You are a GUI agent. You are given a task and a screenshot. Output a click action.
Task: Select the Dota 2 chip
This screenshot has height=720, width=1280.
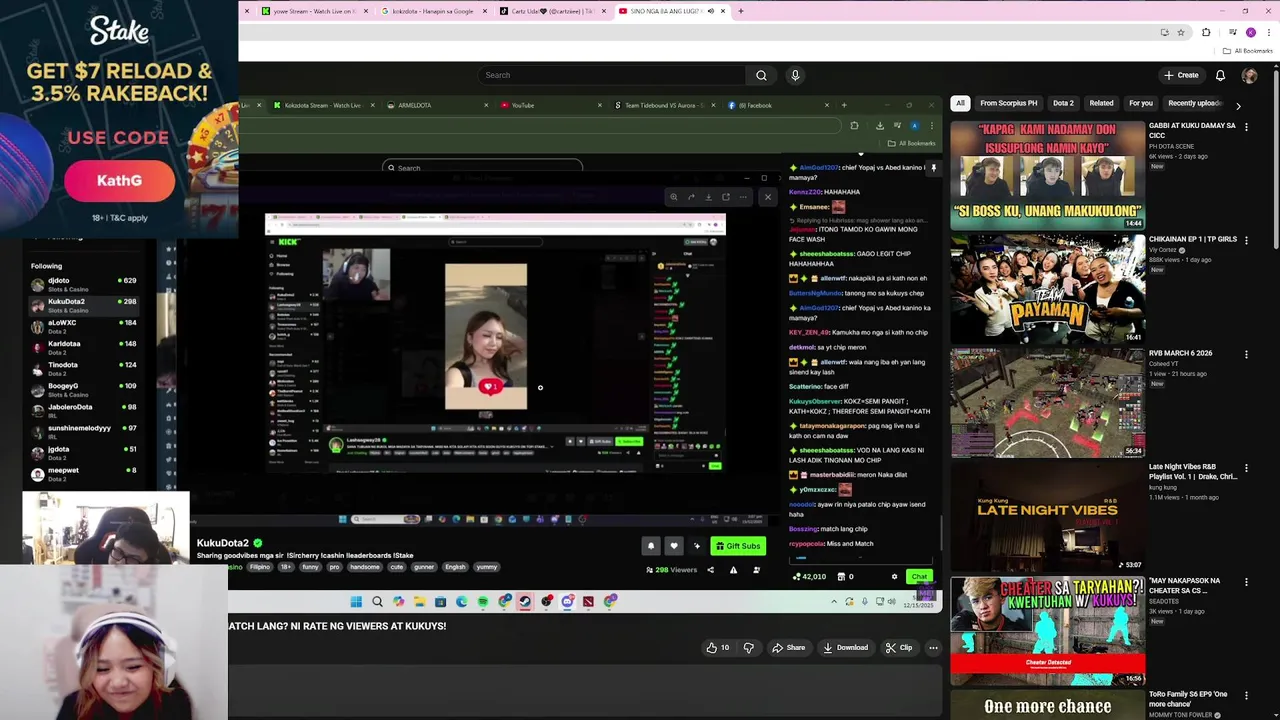pos(1063,103)
